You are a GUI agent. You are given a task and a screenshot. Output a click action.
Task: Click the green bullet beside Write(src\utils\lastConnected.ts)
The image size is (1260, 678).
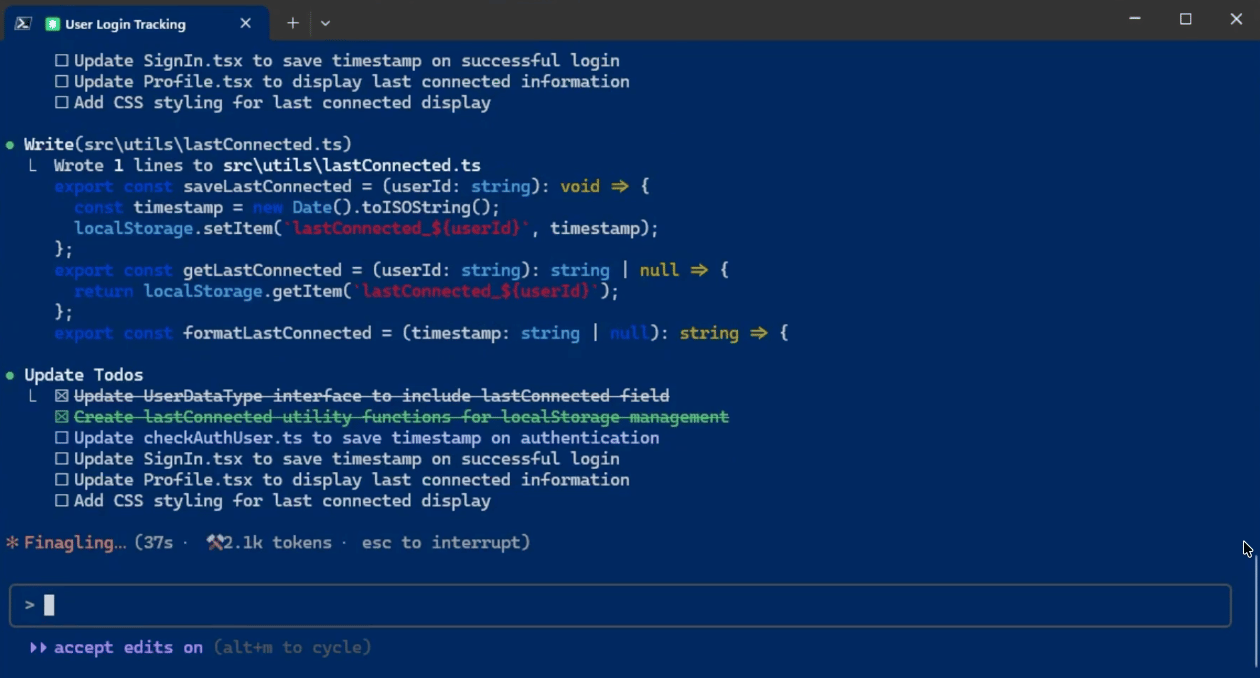click(10, 145)
